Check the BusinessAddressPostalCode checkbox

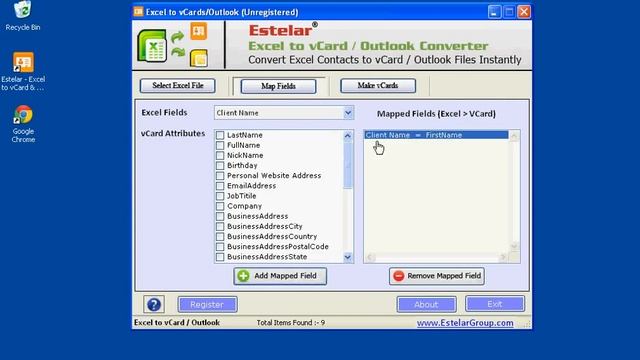(x=220, y=247)
